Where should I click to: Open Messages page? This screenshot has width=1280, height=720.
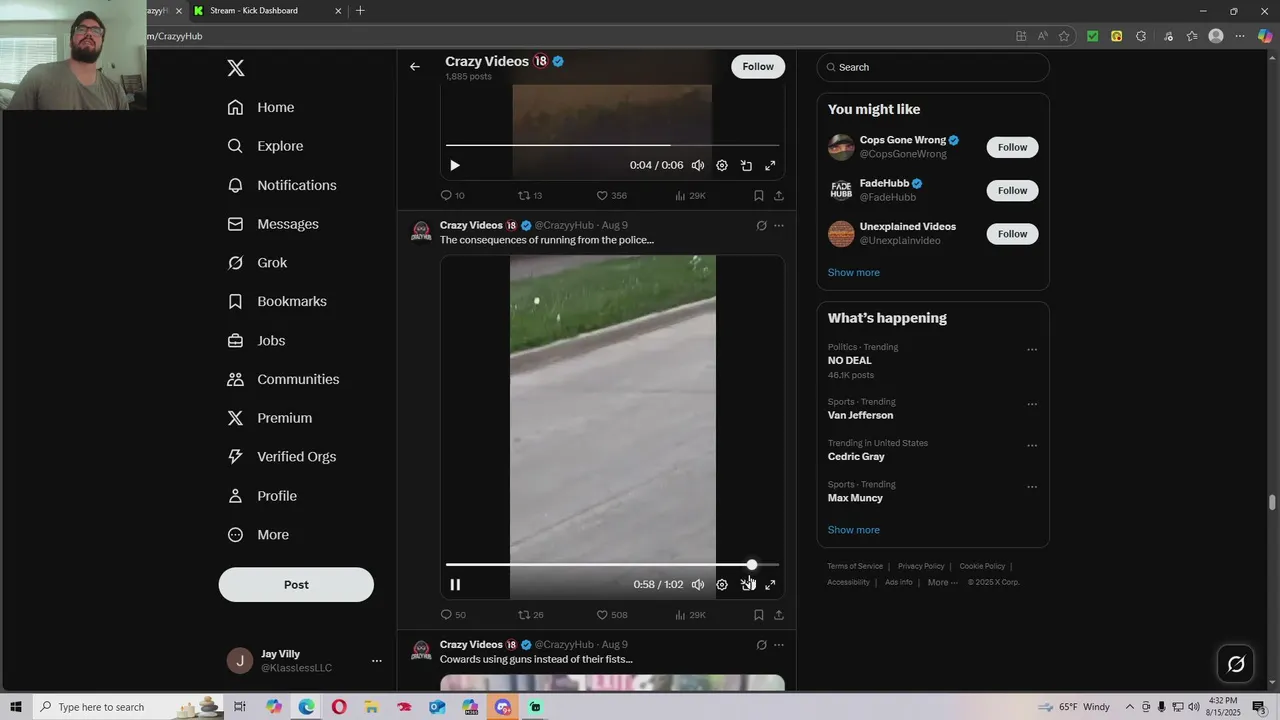[273, 224]
